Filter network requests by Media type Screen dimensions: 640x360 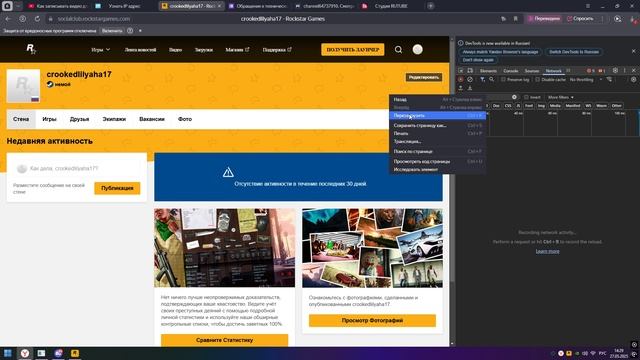(x=555, y=106)
